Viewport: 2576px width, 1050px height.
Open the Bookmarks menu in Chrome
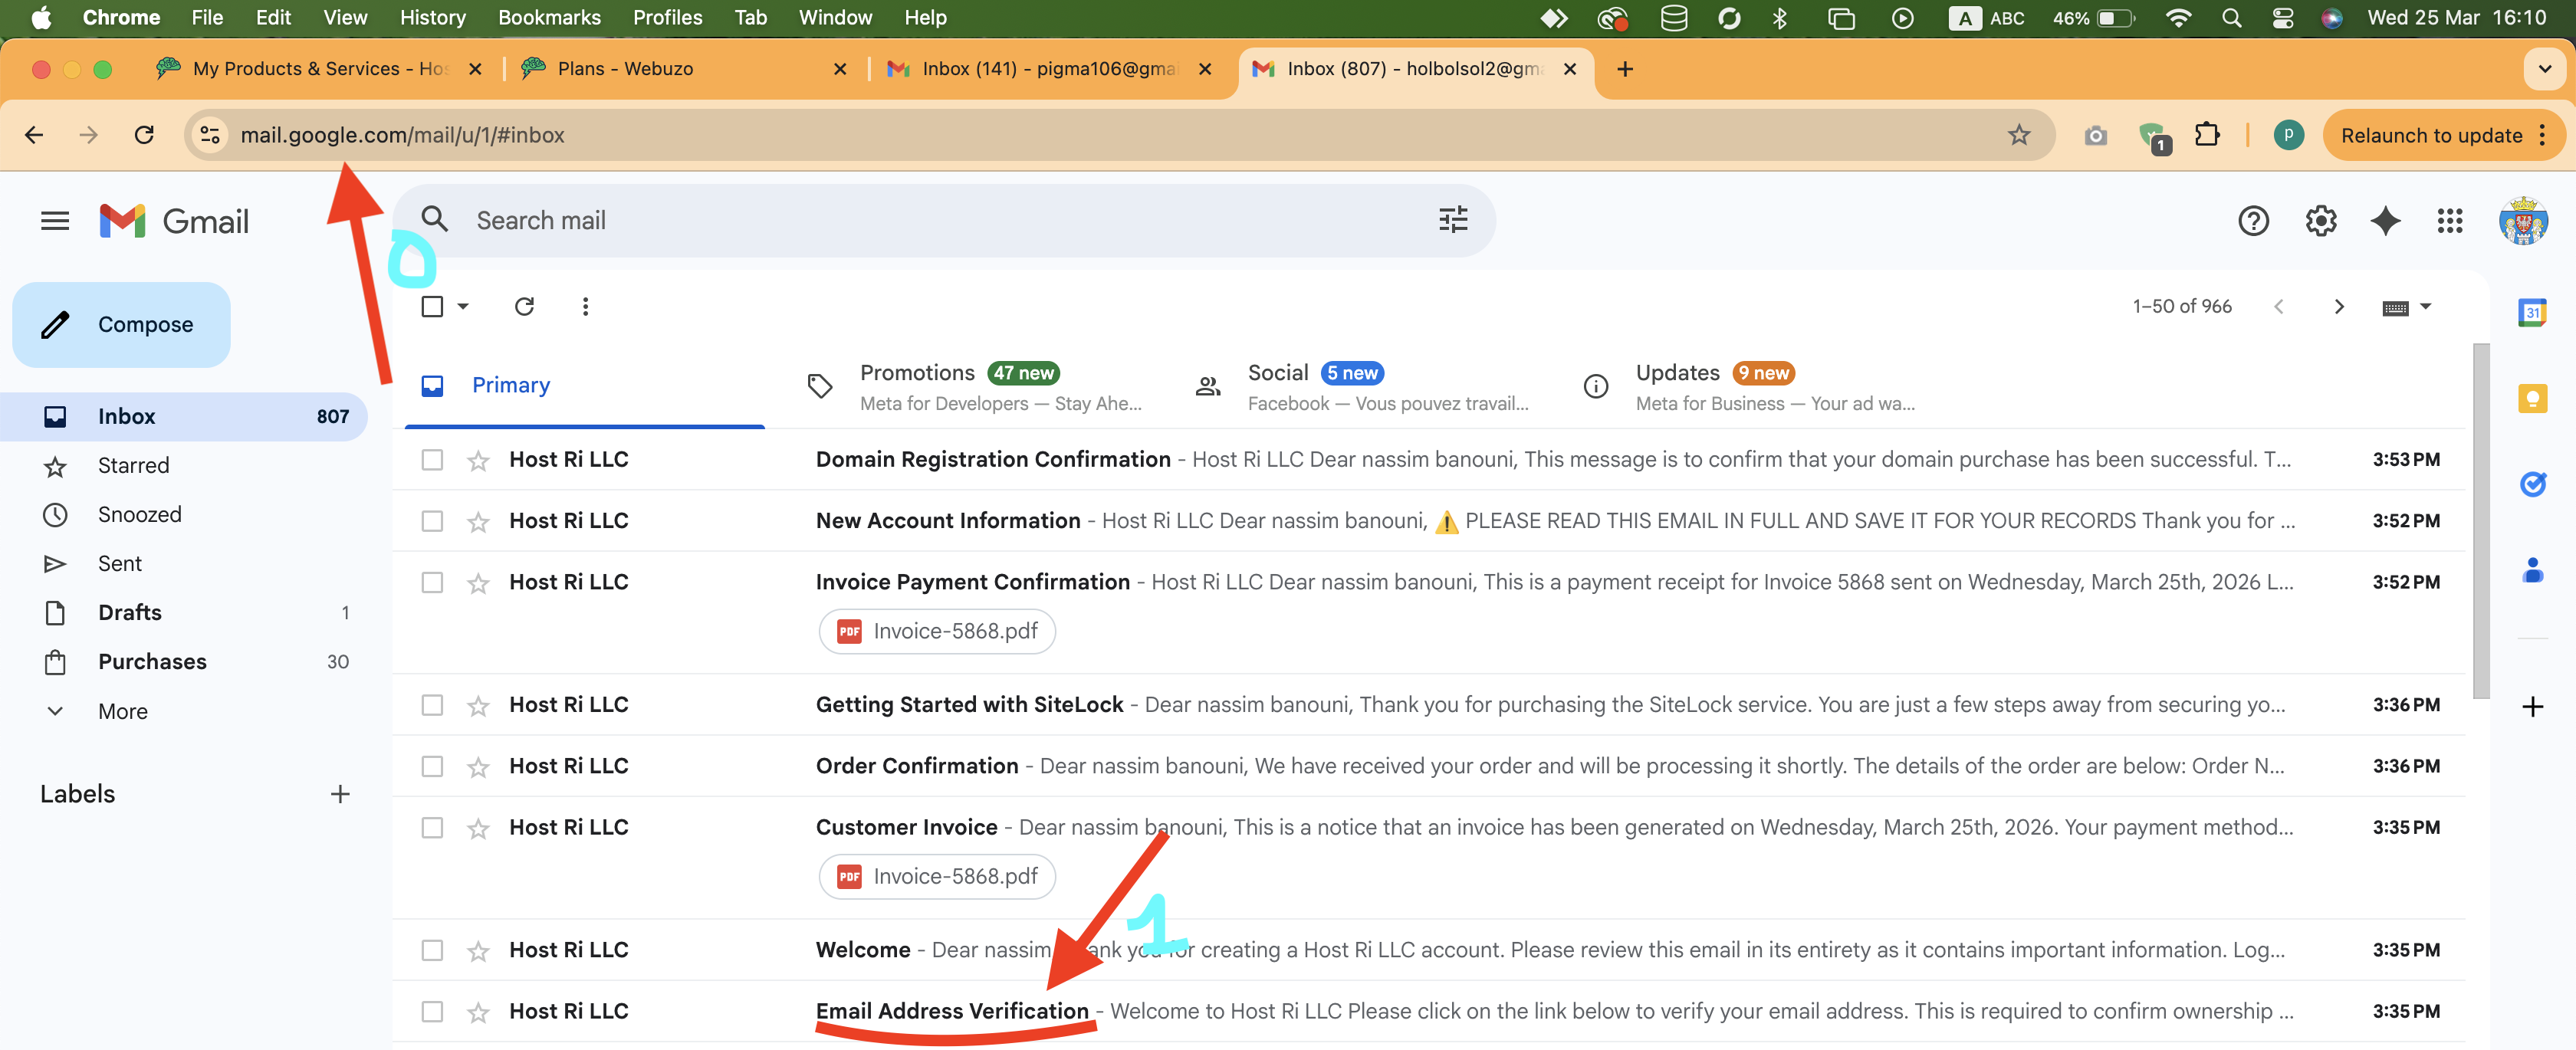point(548,17)
